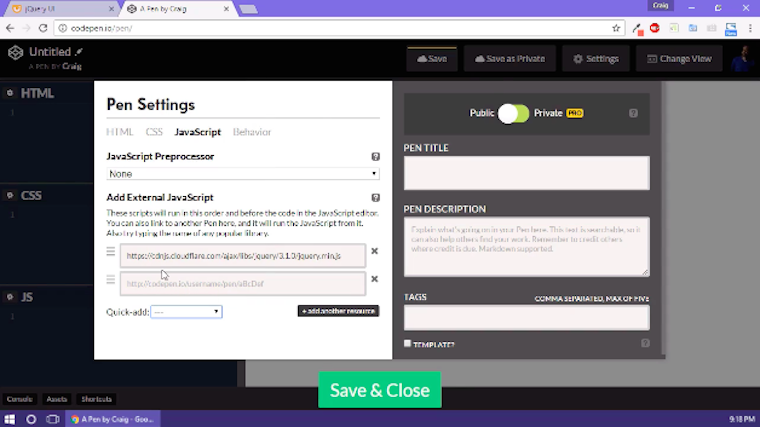Switch to HTML settings tab
This screenshot has width=760, height=427.
120,132
